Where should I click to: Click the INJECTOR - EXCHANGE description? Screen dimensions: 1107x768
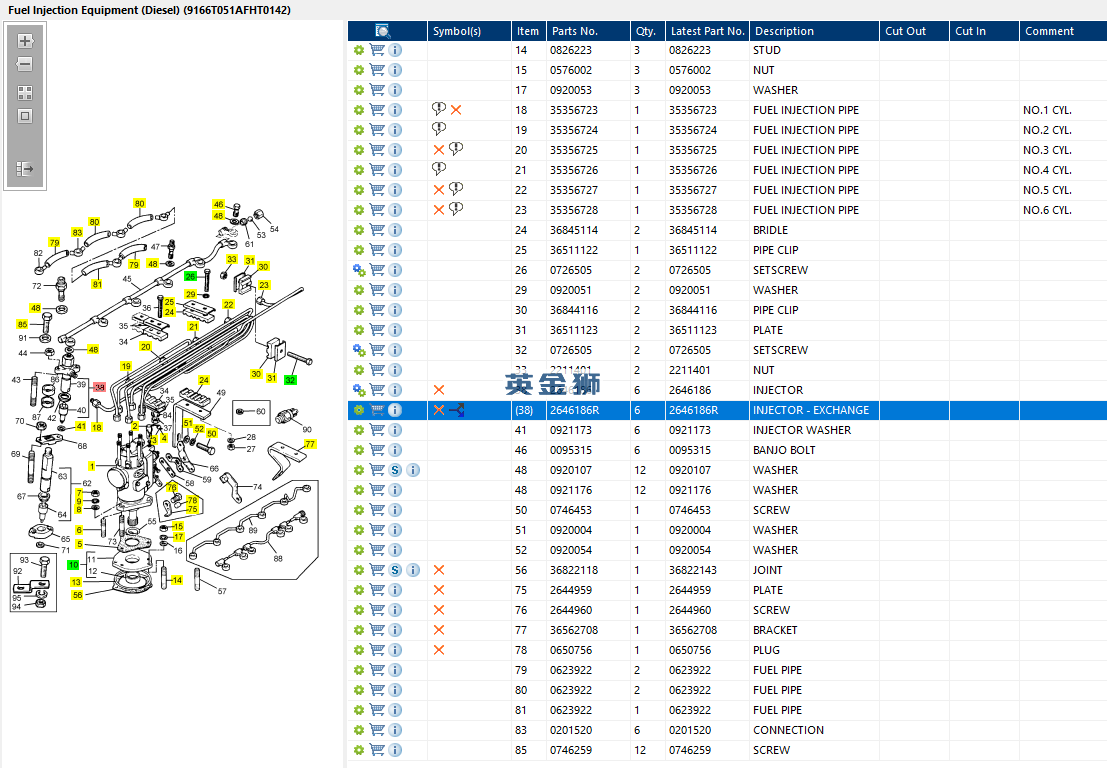[810, 410]
